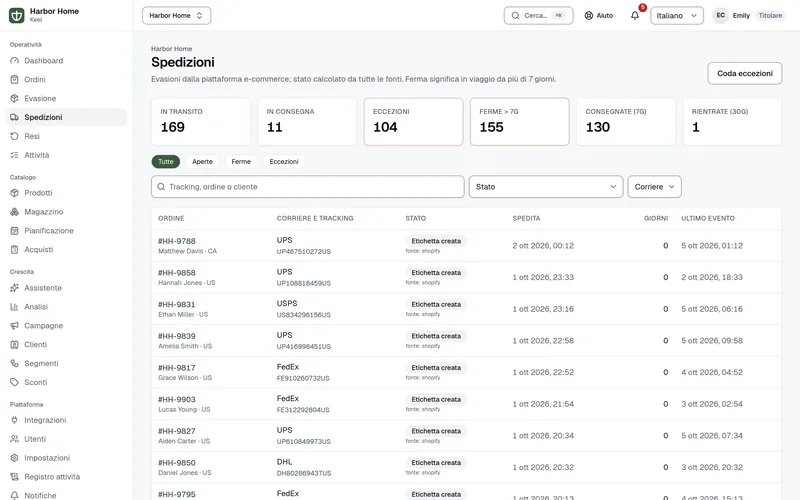Click tracking number FE910260732US
The height and width of the screenshot is (500, 800).
pyautogui.click(x=303, y=378)
